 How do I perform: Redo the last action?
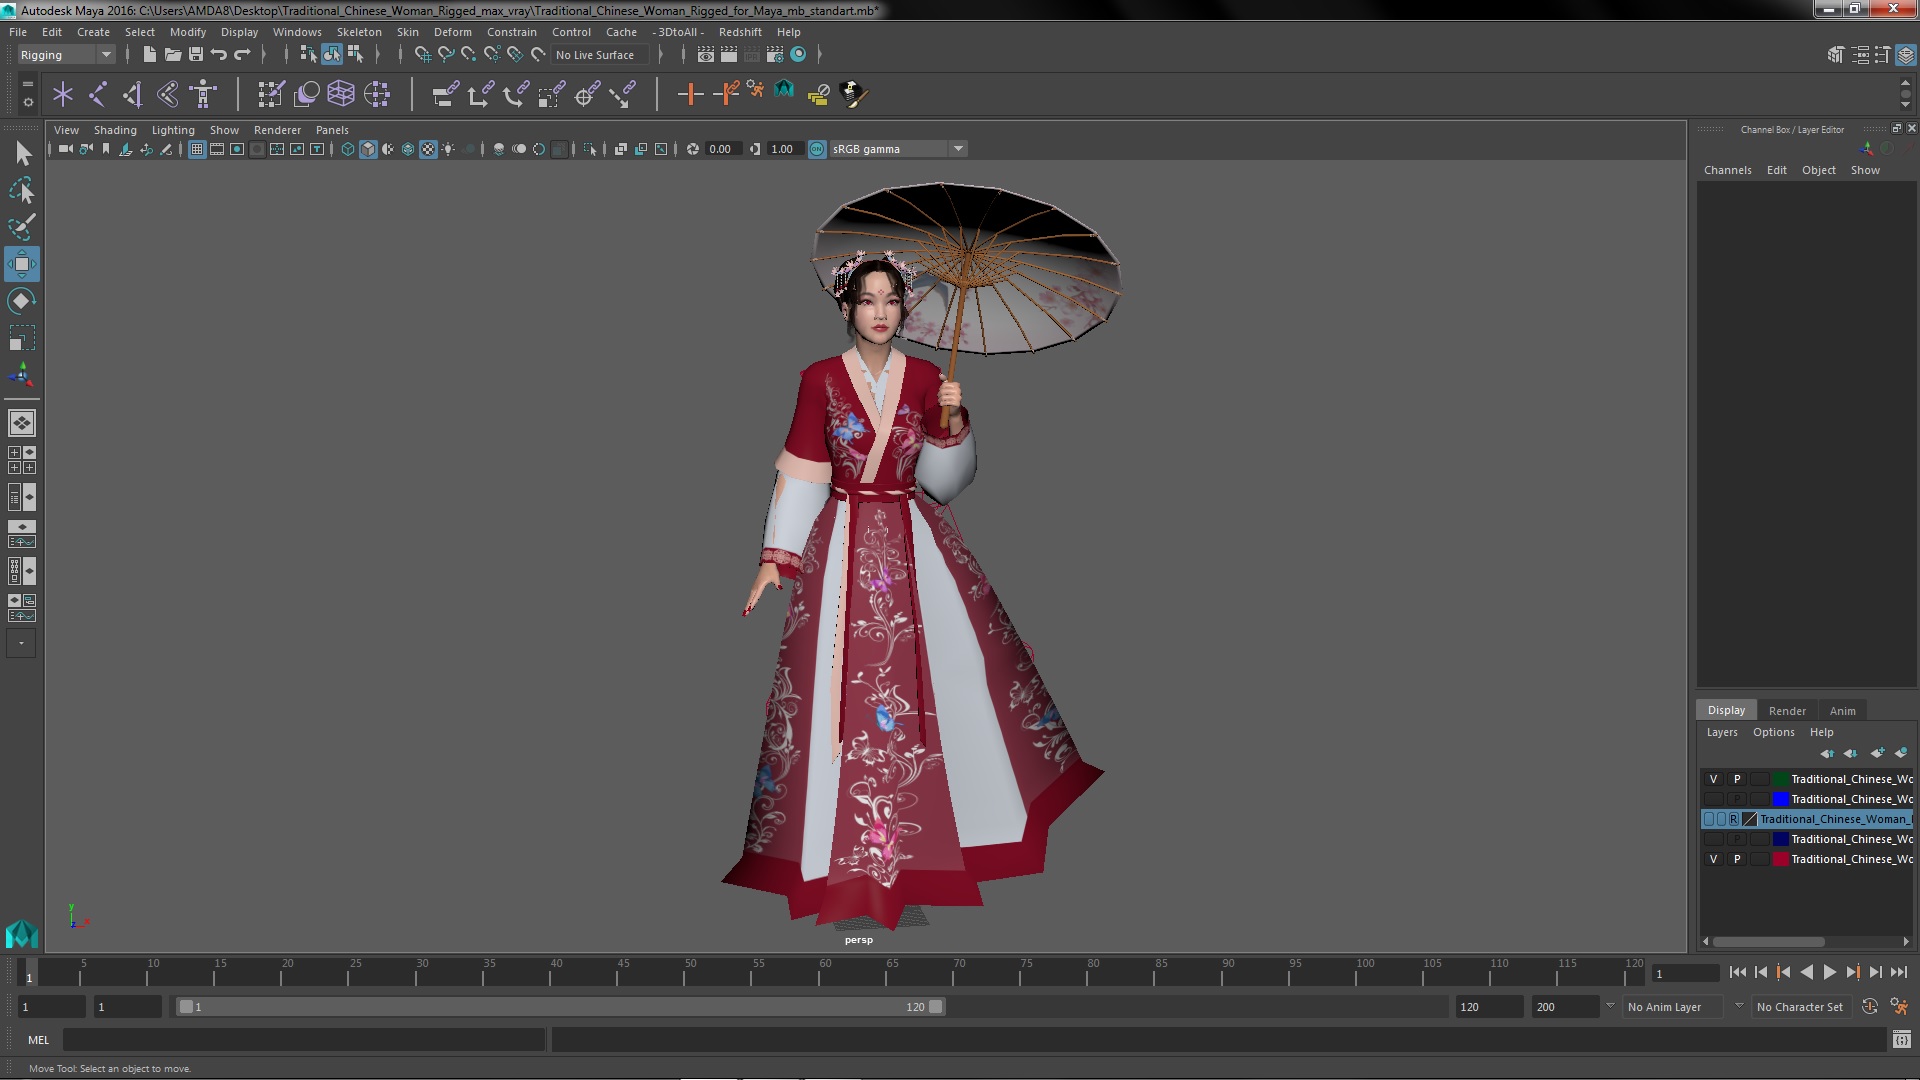[x=242, y=54]
